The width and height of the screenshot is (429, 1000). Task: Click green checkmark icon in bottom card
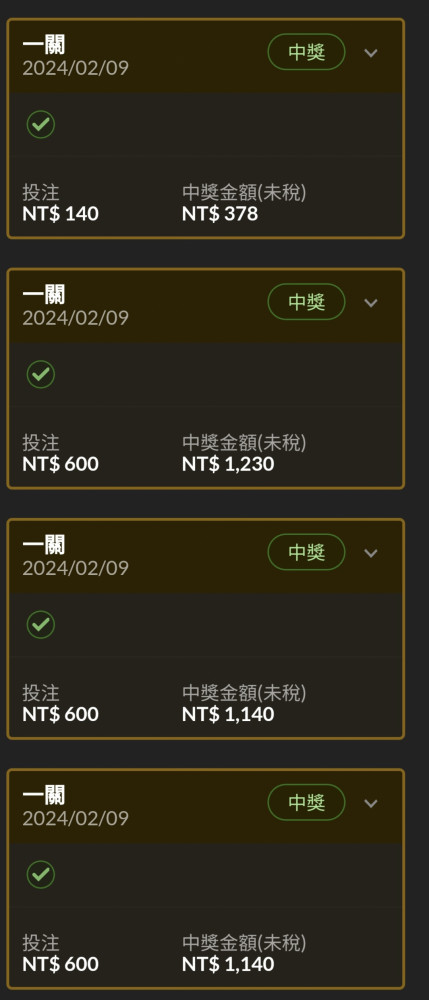pos(41,874)
